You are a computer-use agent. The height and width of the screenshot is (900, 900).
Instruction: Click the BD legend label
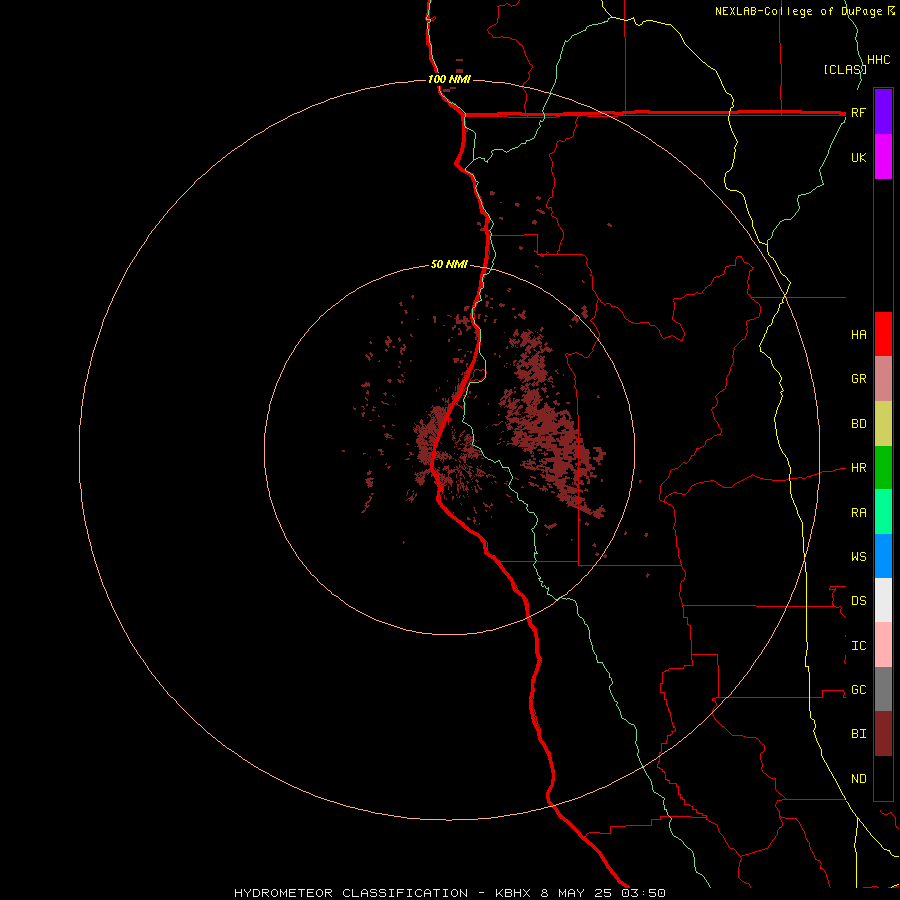tap(859, 424)
